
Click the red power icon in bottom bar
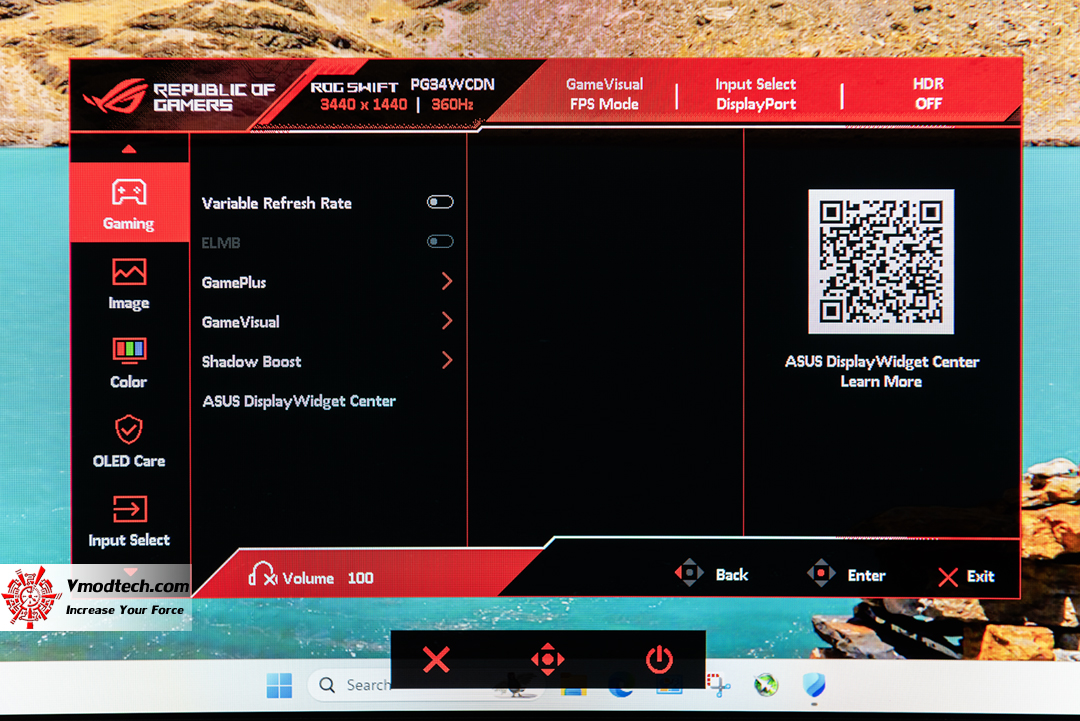click(659, 659)
